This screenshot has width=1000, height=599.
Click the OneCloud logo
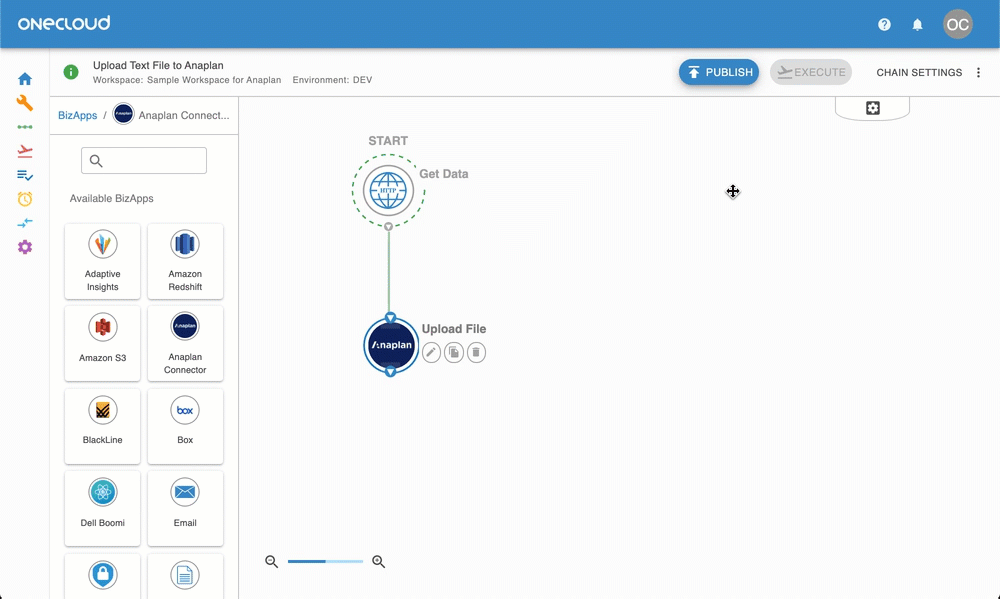coord(64,24)
